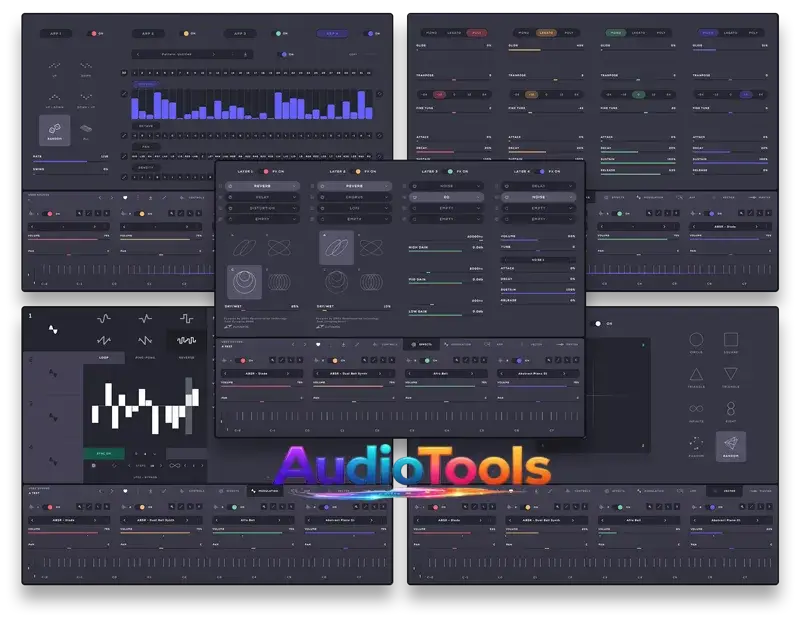Open the Reverb effect slot dropdown
This screenshot has width=800, height=618.
pyautogui.click(x=264, y=184)
